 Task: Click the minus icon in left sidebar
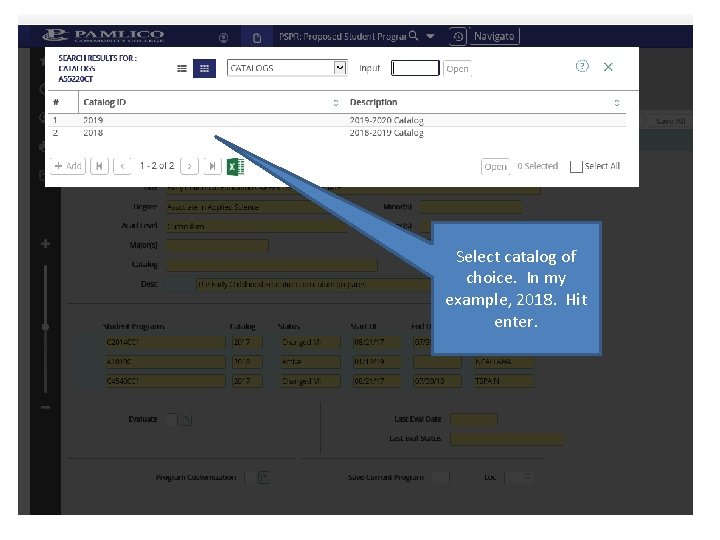pyautogui.click(x=45, y=407)
